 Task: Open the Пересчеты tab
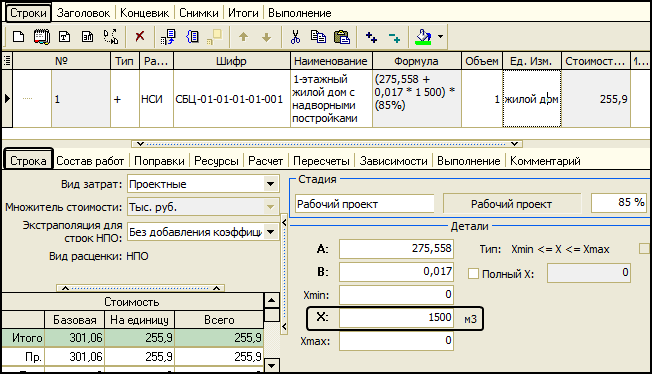click(x=321, y=161)
